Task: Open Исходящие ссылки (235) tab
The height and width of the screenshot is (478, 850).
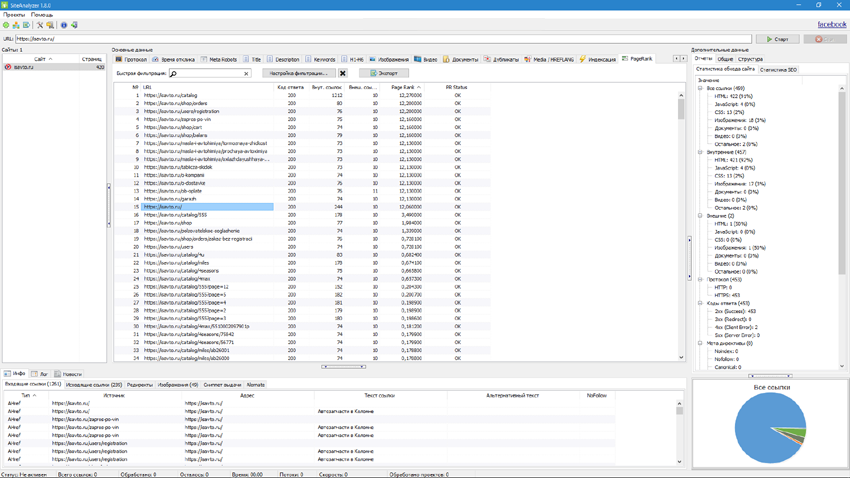Action: click(94, 385)
